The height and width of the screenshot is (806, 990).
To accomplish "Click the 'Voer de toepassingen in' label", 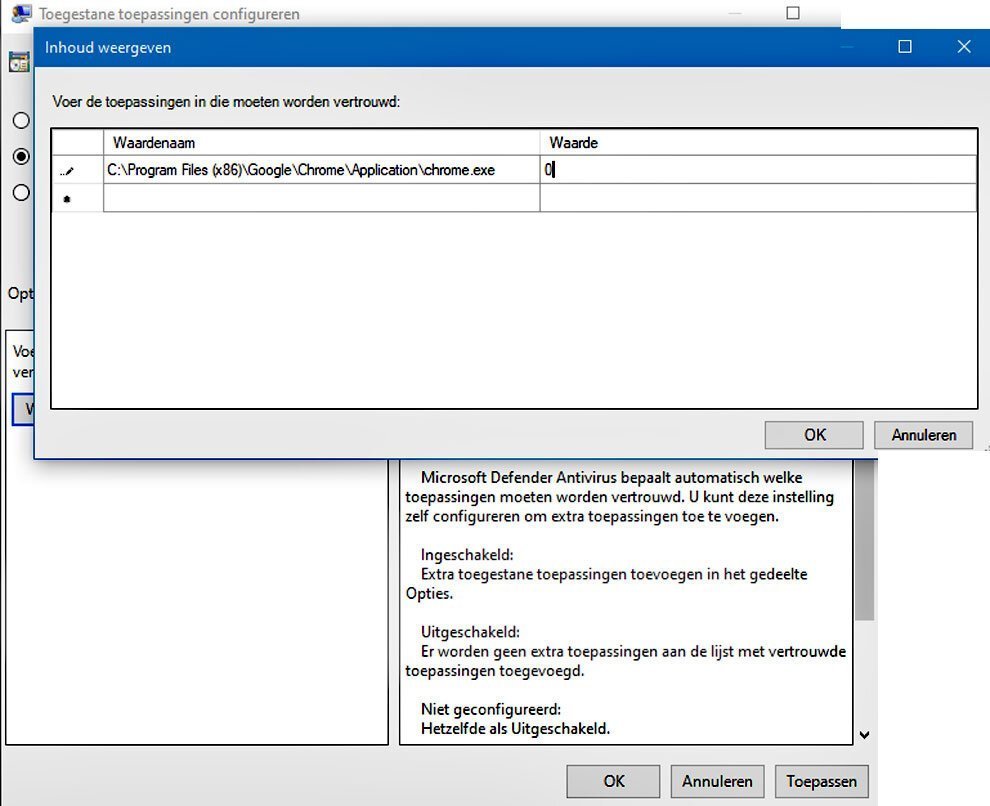I will point(226,102).
